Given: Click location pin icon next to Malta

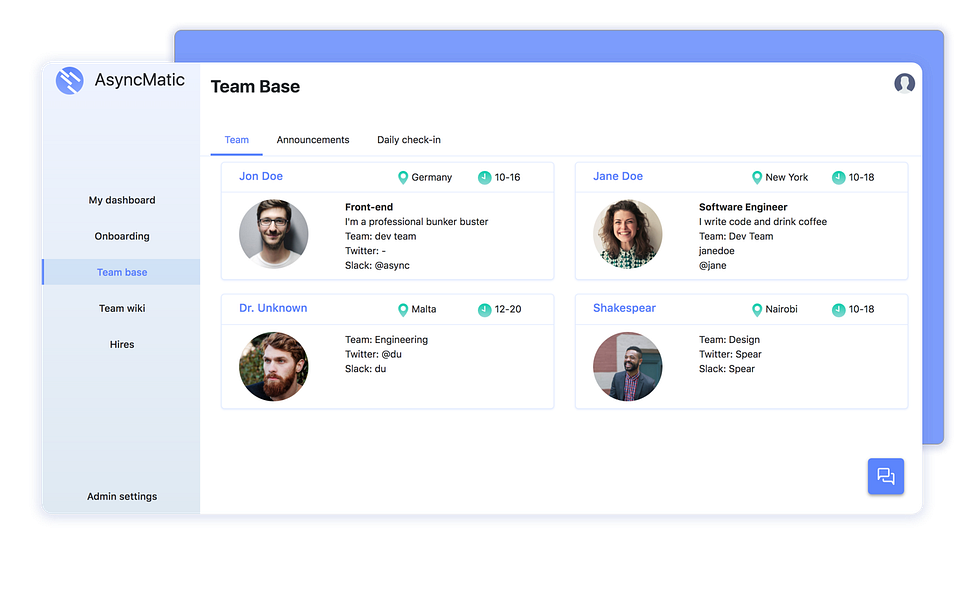Looking at the screenshot, I should pos(403,310).
